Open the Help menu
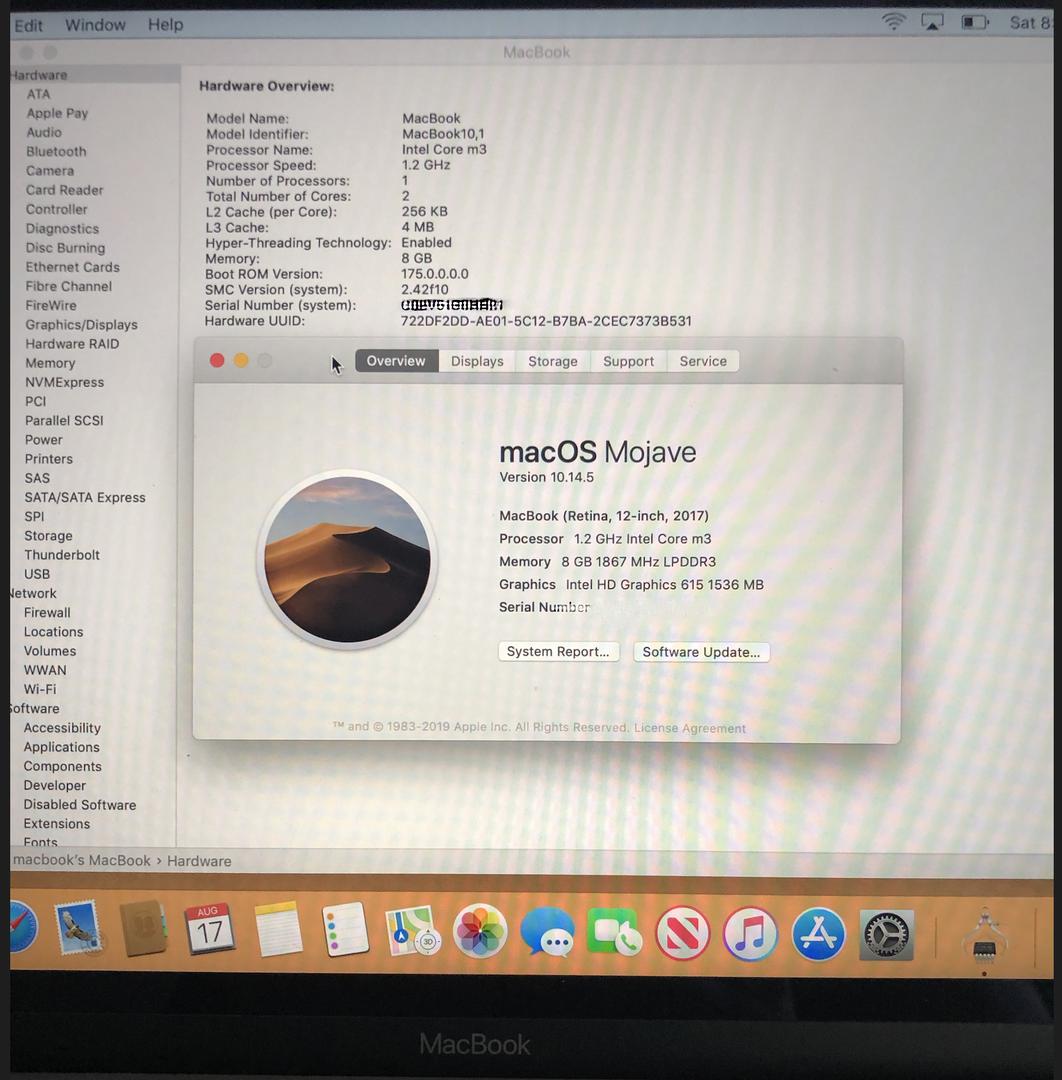 pos(165,25)
